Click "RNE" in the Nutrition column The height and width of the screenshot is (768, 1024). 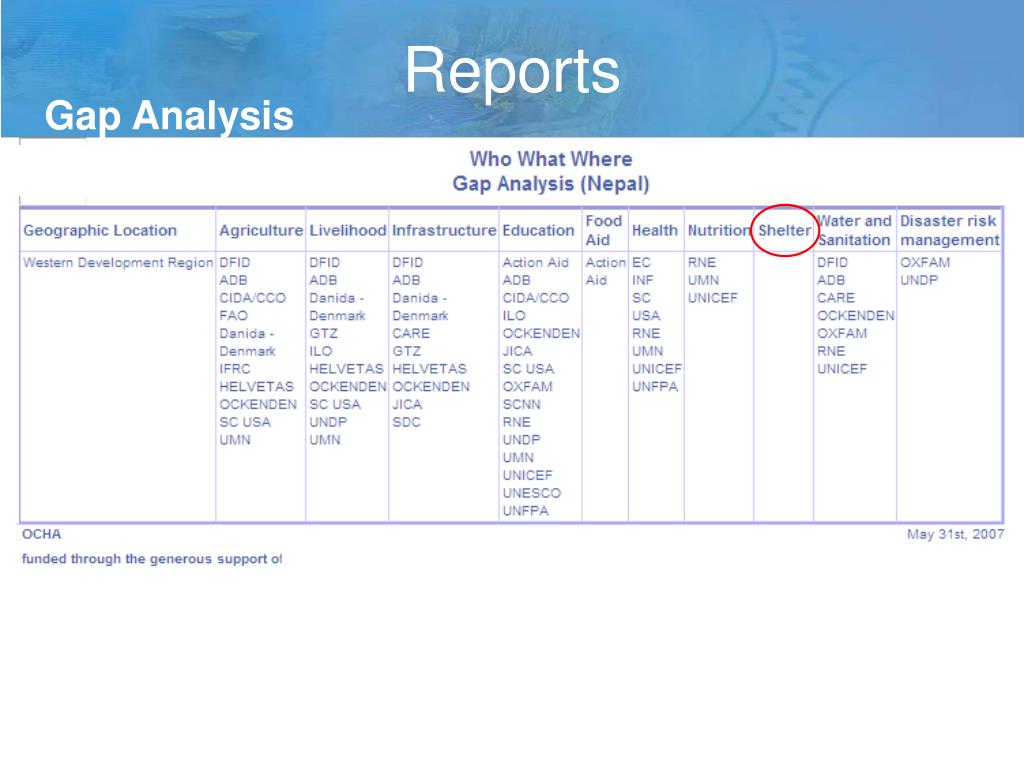pyautogui.click(x=701, y=263)
